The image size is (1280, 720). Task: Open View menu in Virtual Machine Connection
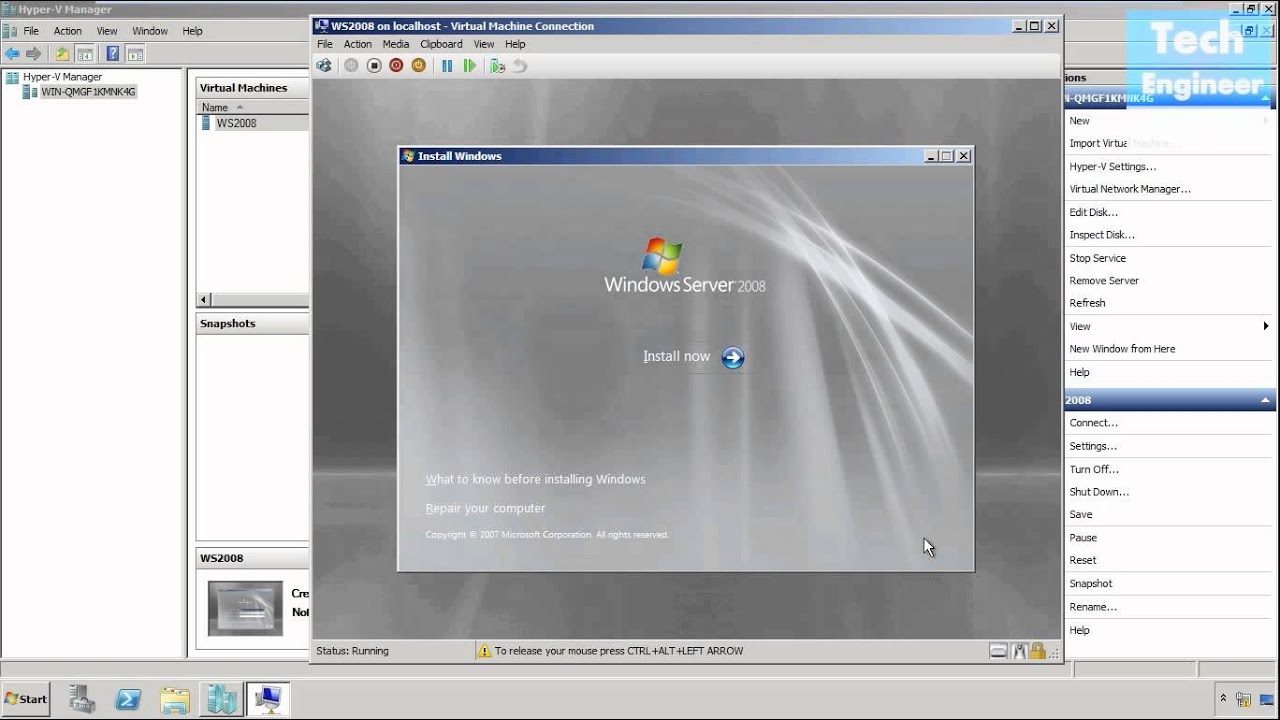pos(484,44)
